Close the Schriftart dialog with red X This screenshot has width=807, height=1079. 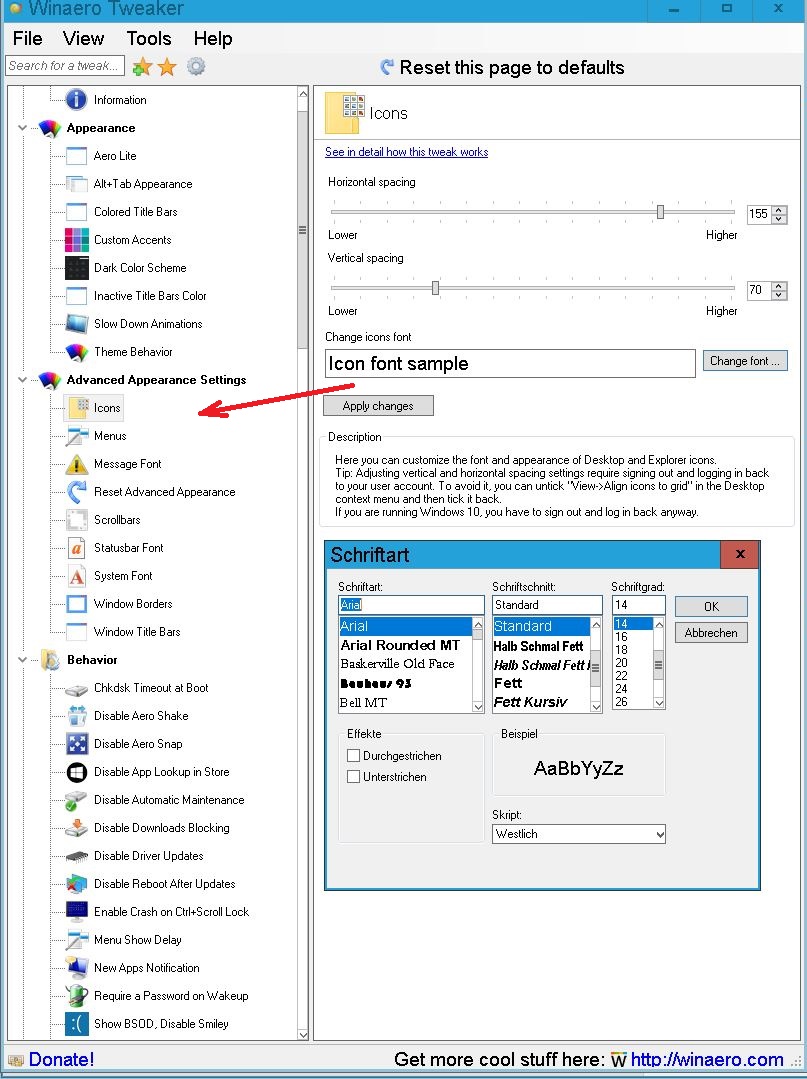(x=740, y=554)
